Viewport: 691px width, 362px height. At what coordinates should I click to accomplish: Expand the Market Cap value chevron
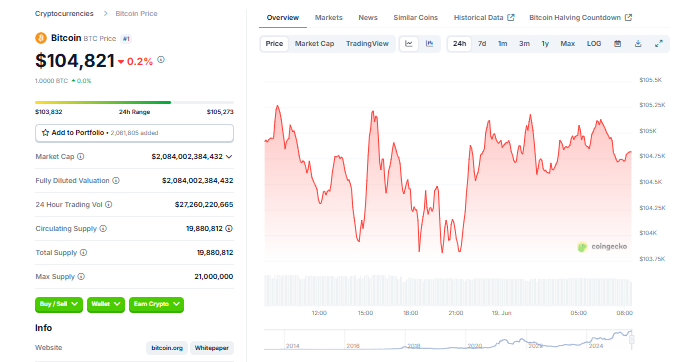229,157
